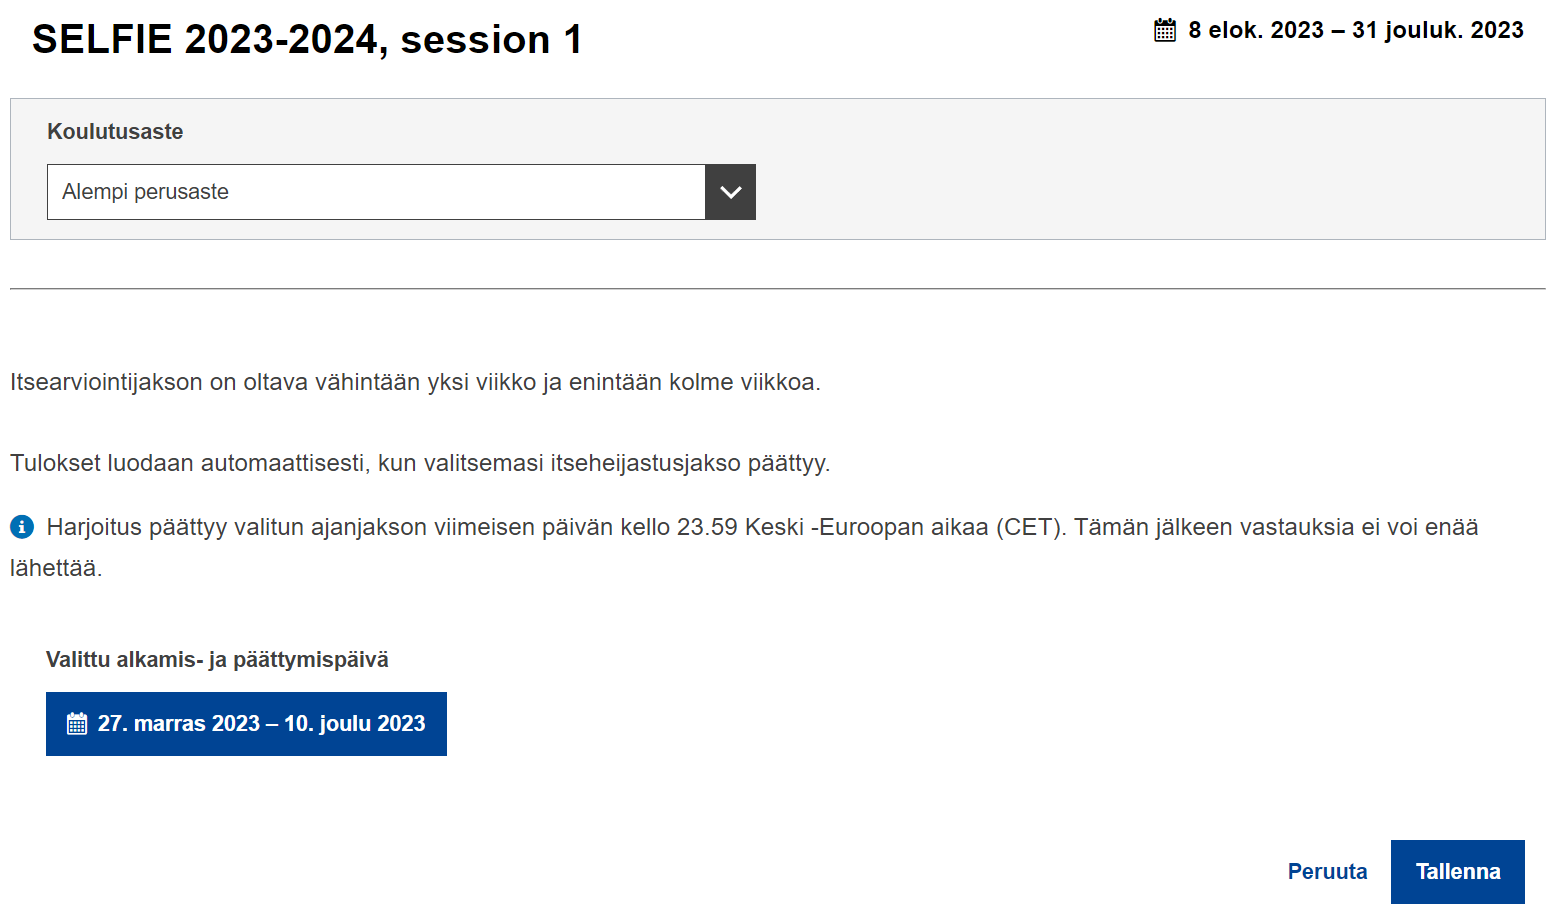Viewport: 1549px width, 915px height.
Task: Click the horizontal divider below Koulutusaste panel
Action: click(x=778, y=289)
